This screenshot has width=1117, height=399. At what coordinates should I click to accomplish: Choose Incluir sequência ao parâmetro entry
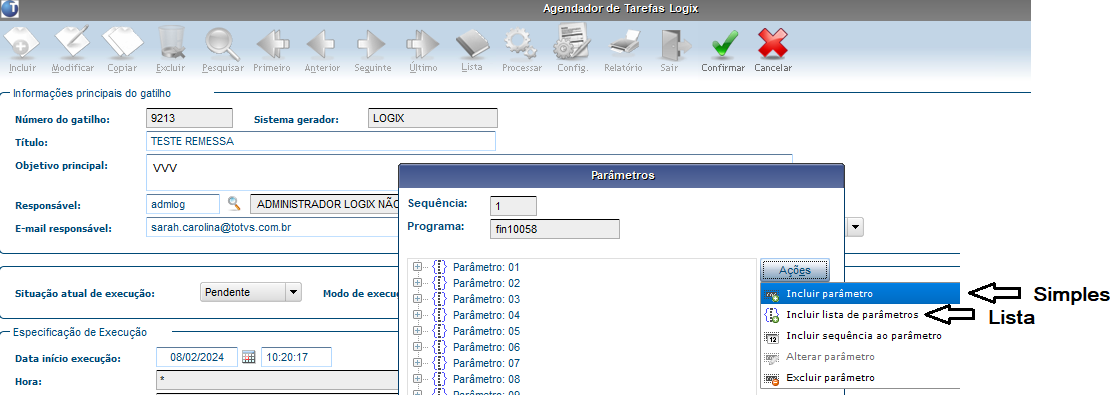click(860, 336)
